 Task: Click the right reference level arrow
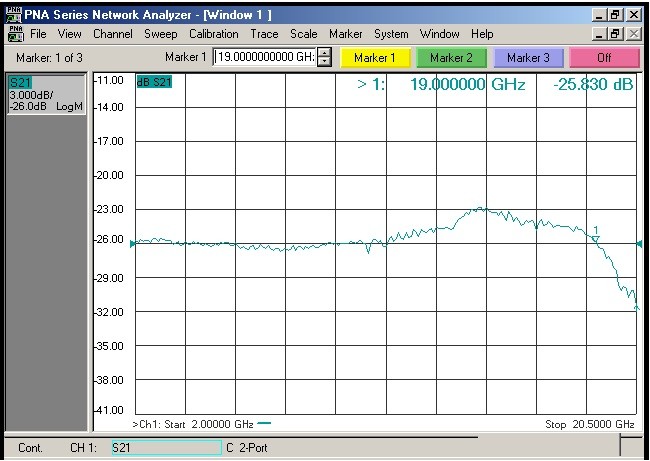coord(640,244)
